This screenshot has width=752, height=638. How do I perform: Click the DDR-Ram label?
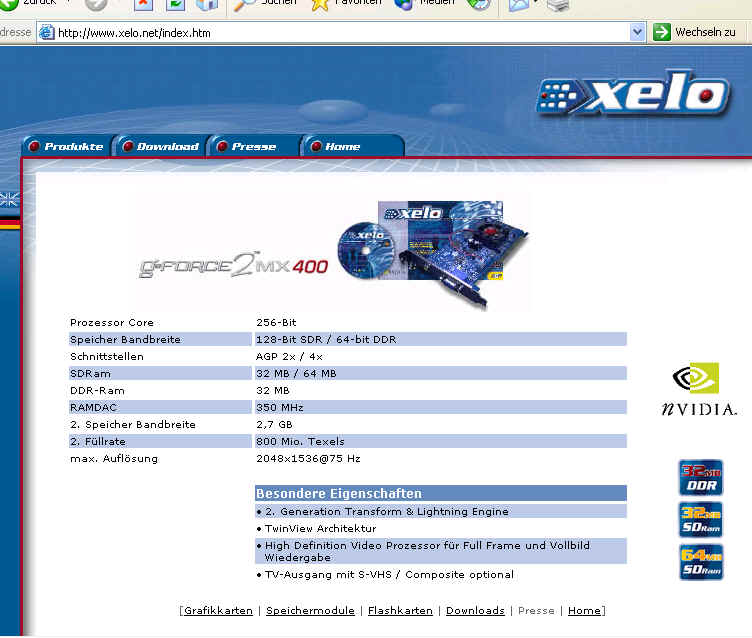97,390
